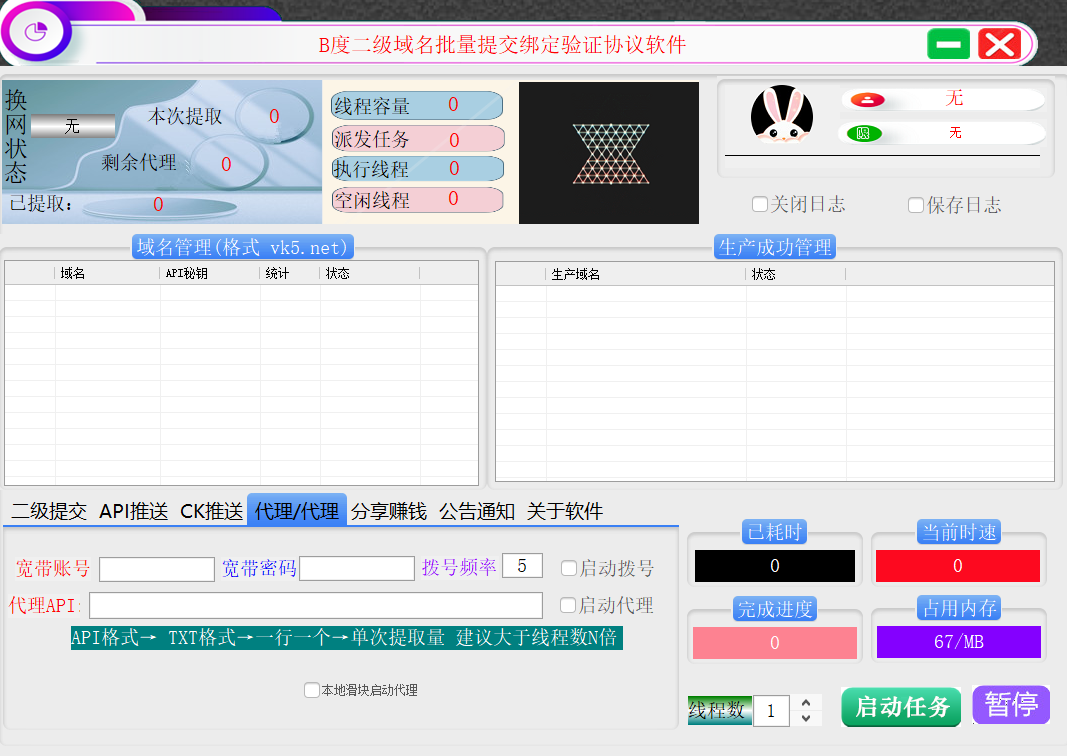Click the triangle mesh animation image
Image resolution: width=1067 pixels, height=756 pixels.
click(609, 153)
